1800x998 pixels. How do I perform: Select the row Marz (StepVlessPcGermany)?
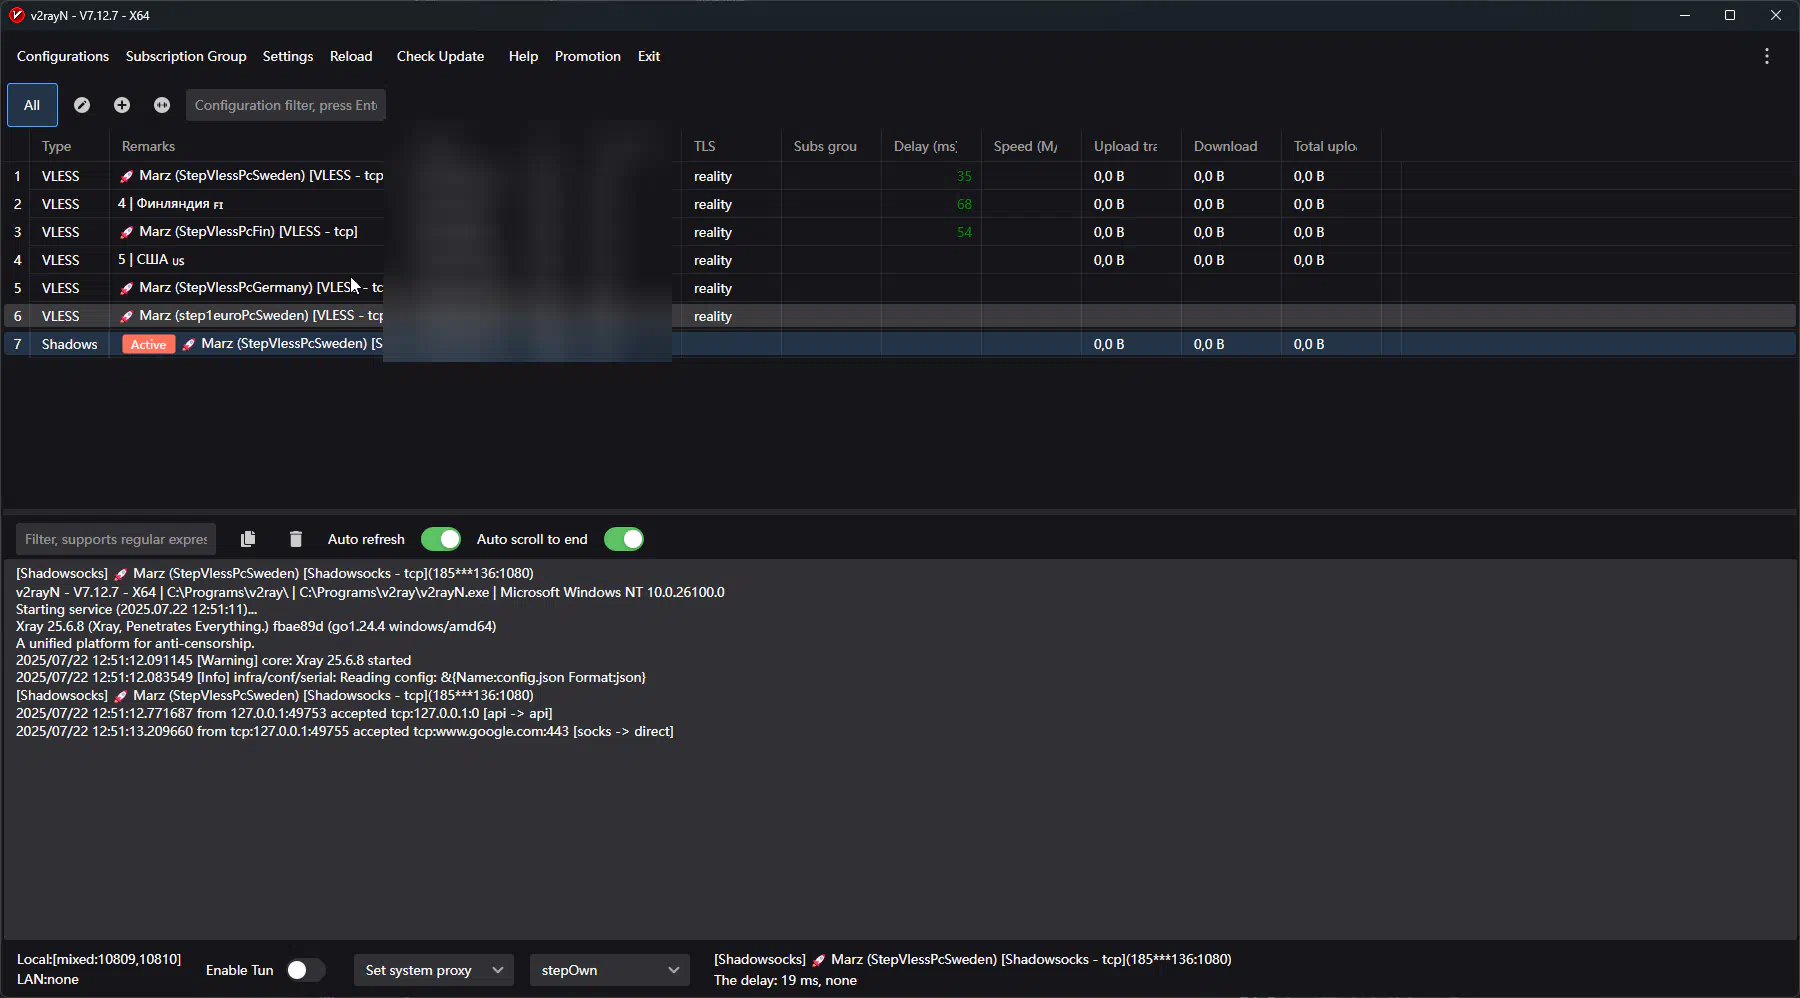coord(900,288)
